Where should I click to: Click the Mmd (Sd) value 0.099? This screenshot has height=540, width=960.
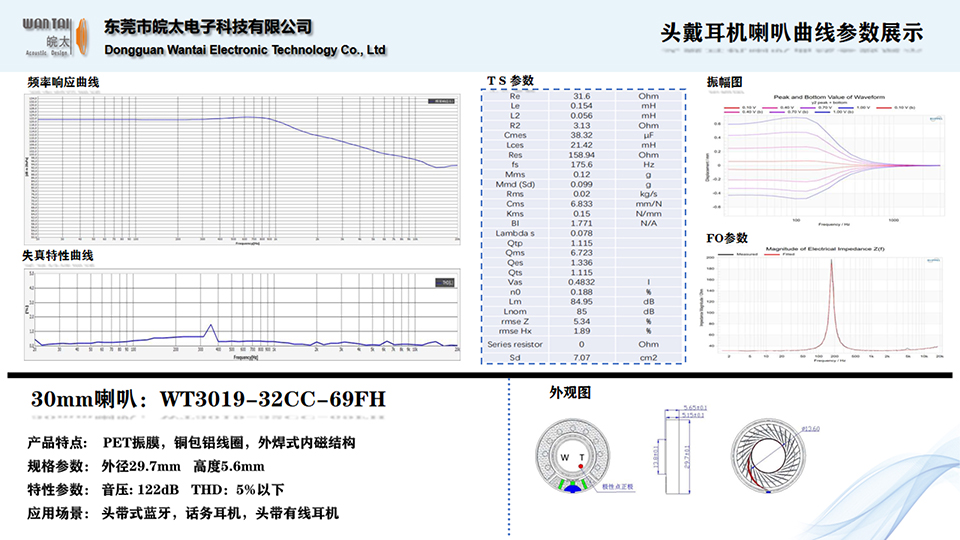(582, 184)
